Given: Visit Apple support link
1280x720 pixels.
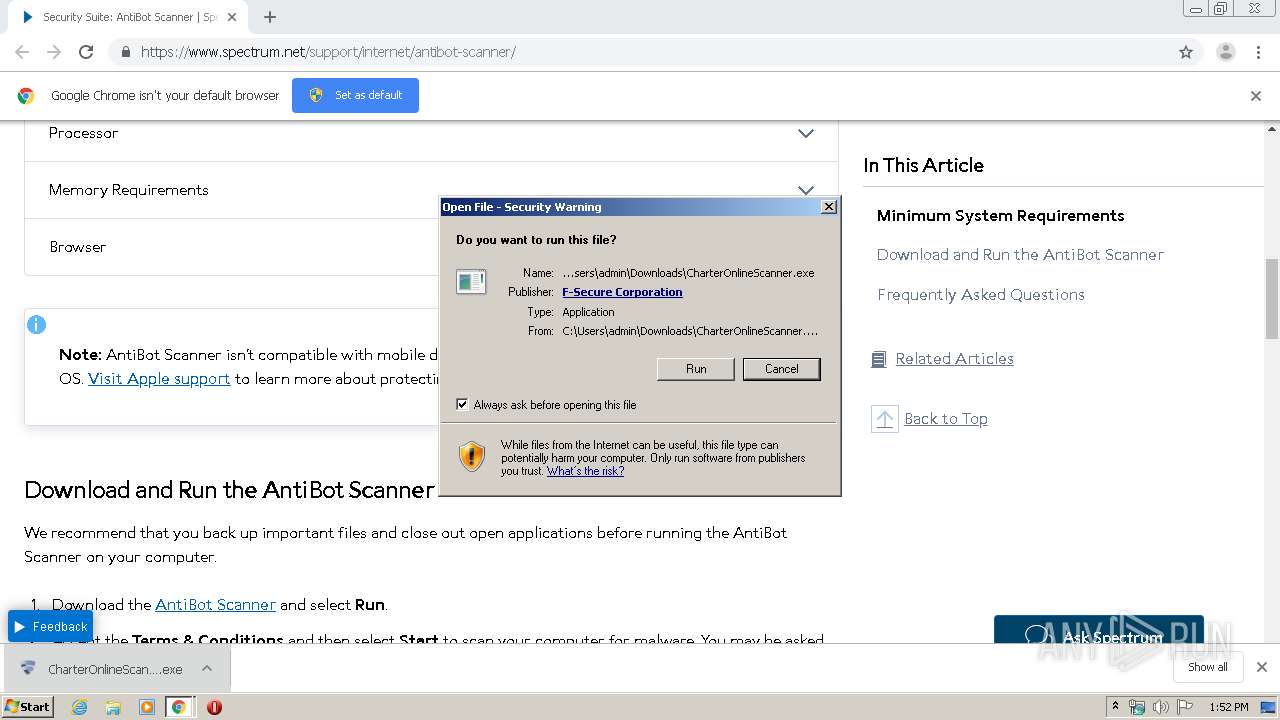Looking at the screenshot, I should point(159,379).
